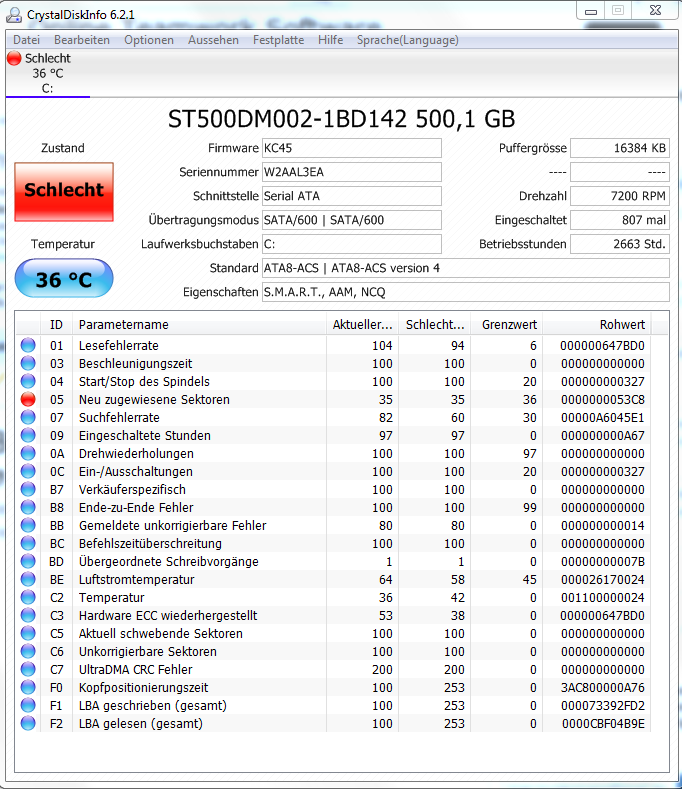Close the CrystalDiskInfo window
Viewport: 682px width, 789px height.
(655, 11)
